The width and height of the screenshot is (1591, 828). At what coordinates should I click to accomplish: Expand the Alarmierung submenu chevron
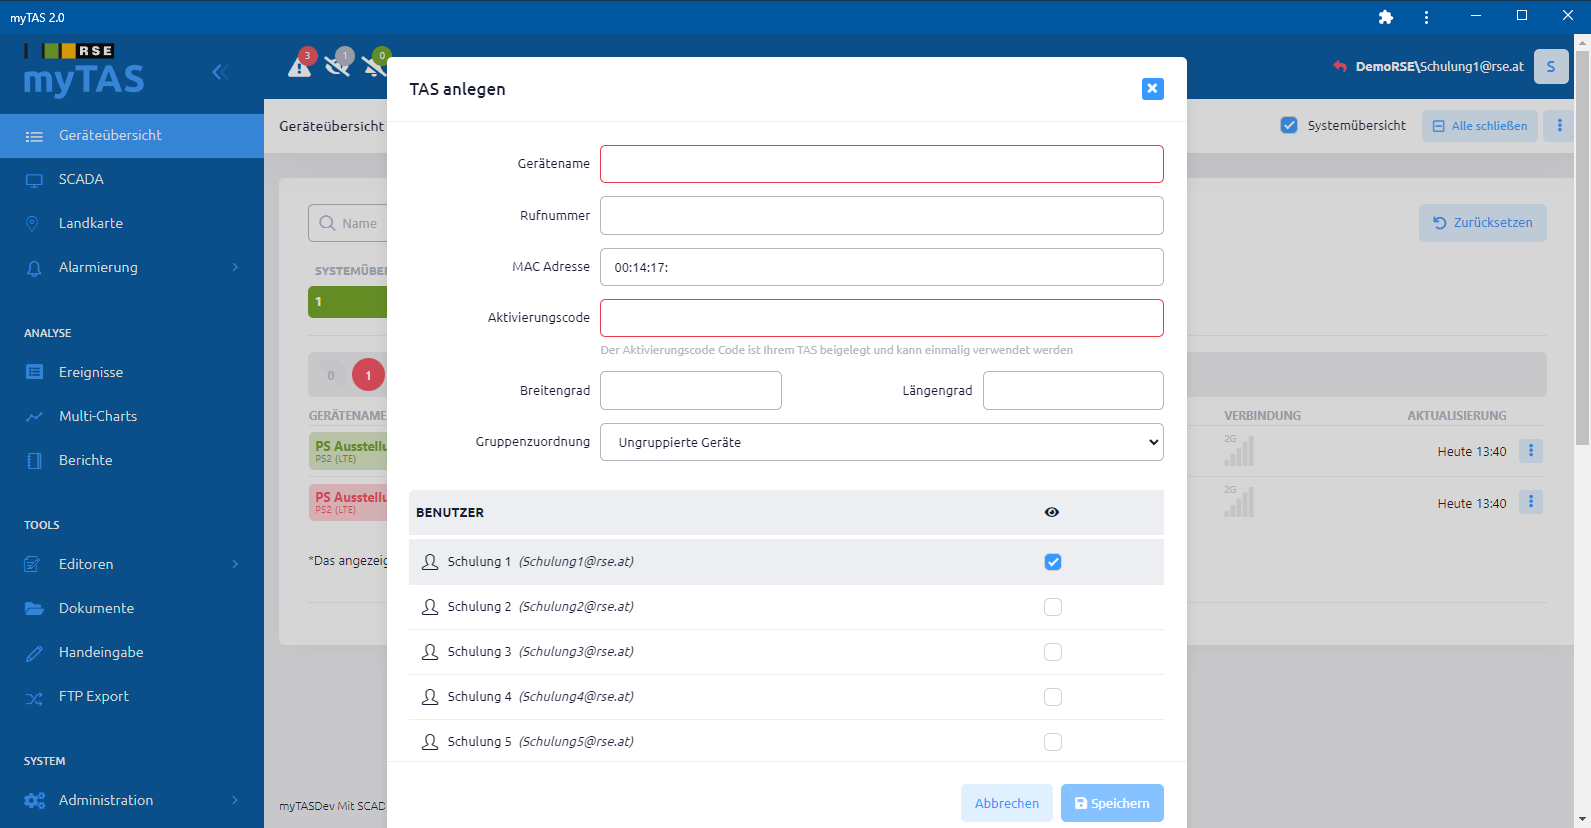click(x=236, y=267)
